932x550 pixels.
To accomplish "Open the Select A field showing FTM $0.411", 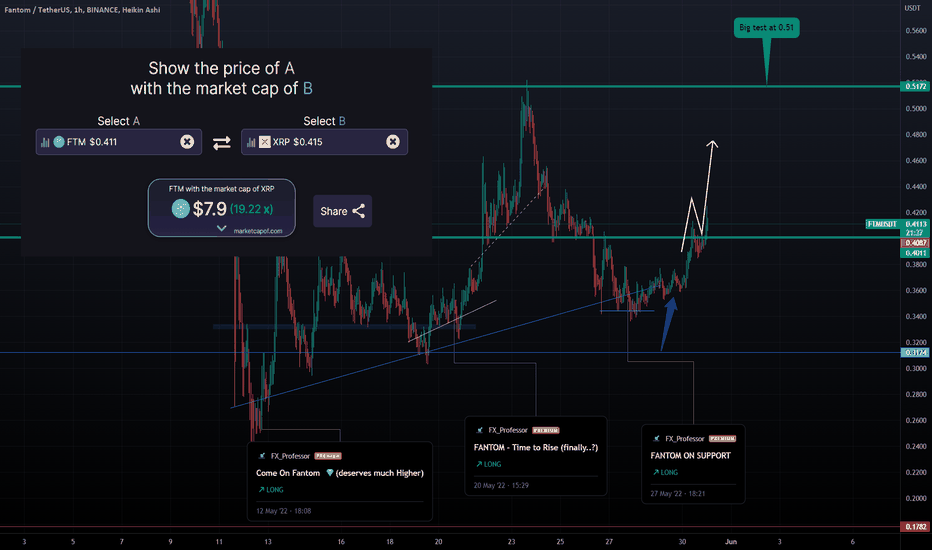I will pos(119,142).
